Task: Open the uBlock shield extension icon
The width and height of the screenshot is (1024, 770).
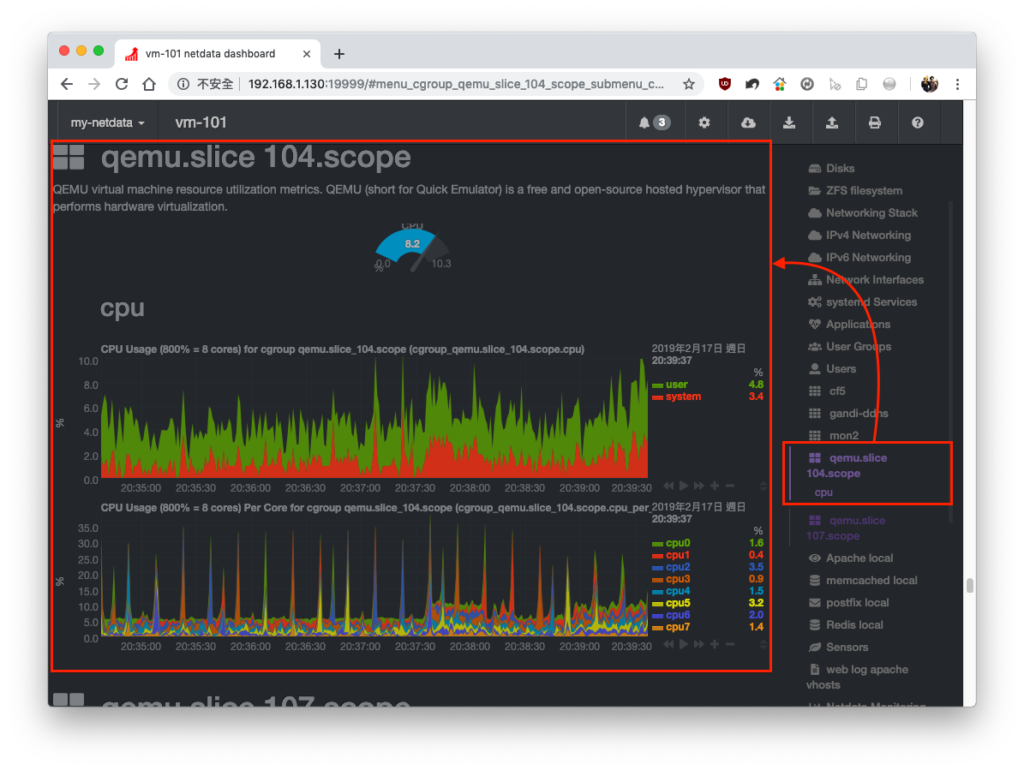Action: click(x=724, y=84)
